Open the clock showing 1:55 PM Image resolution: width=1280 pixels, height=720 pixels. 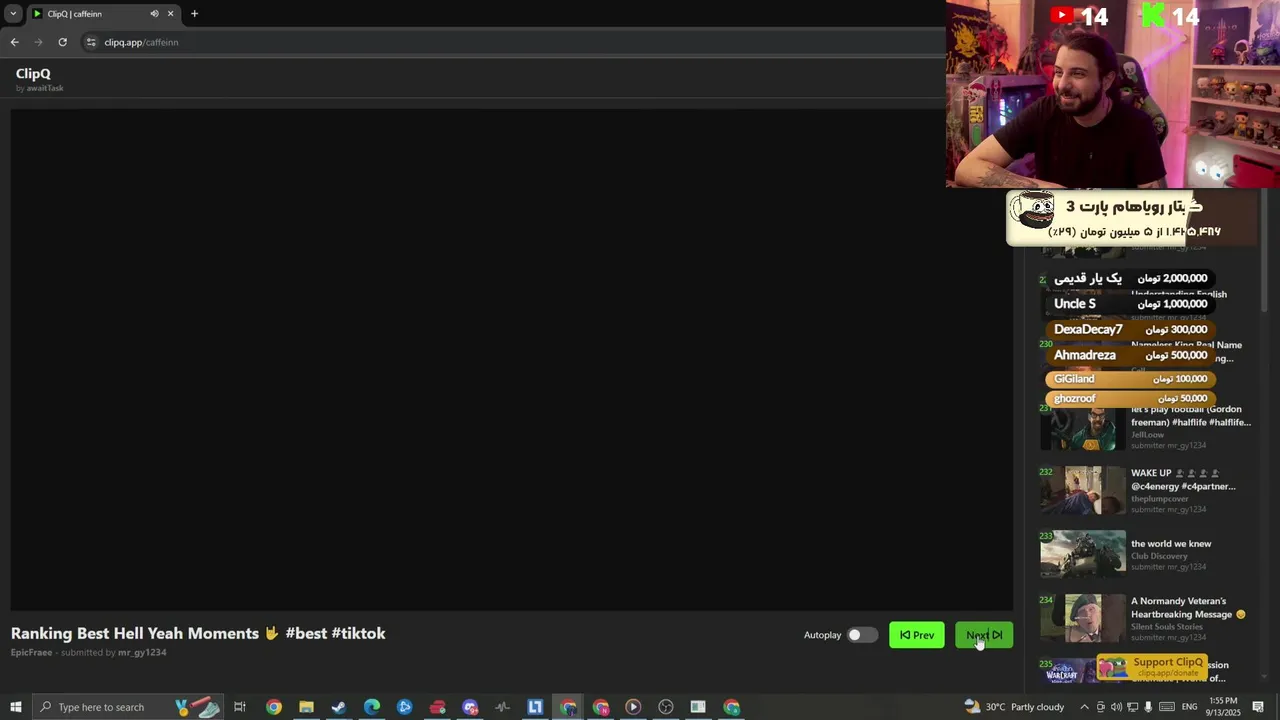tap(1224, 707)
